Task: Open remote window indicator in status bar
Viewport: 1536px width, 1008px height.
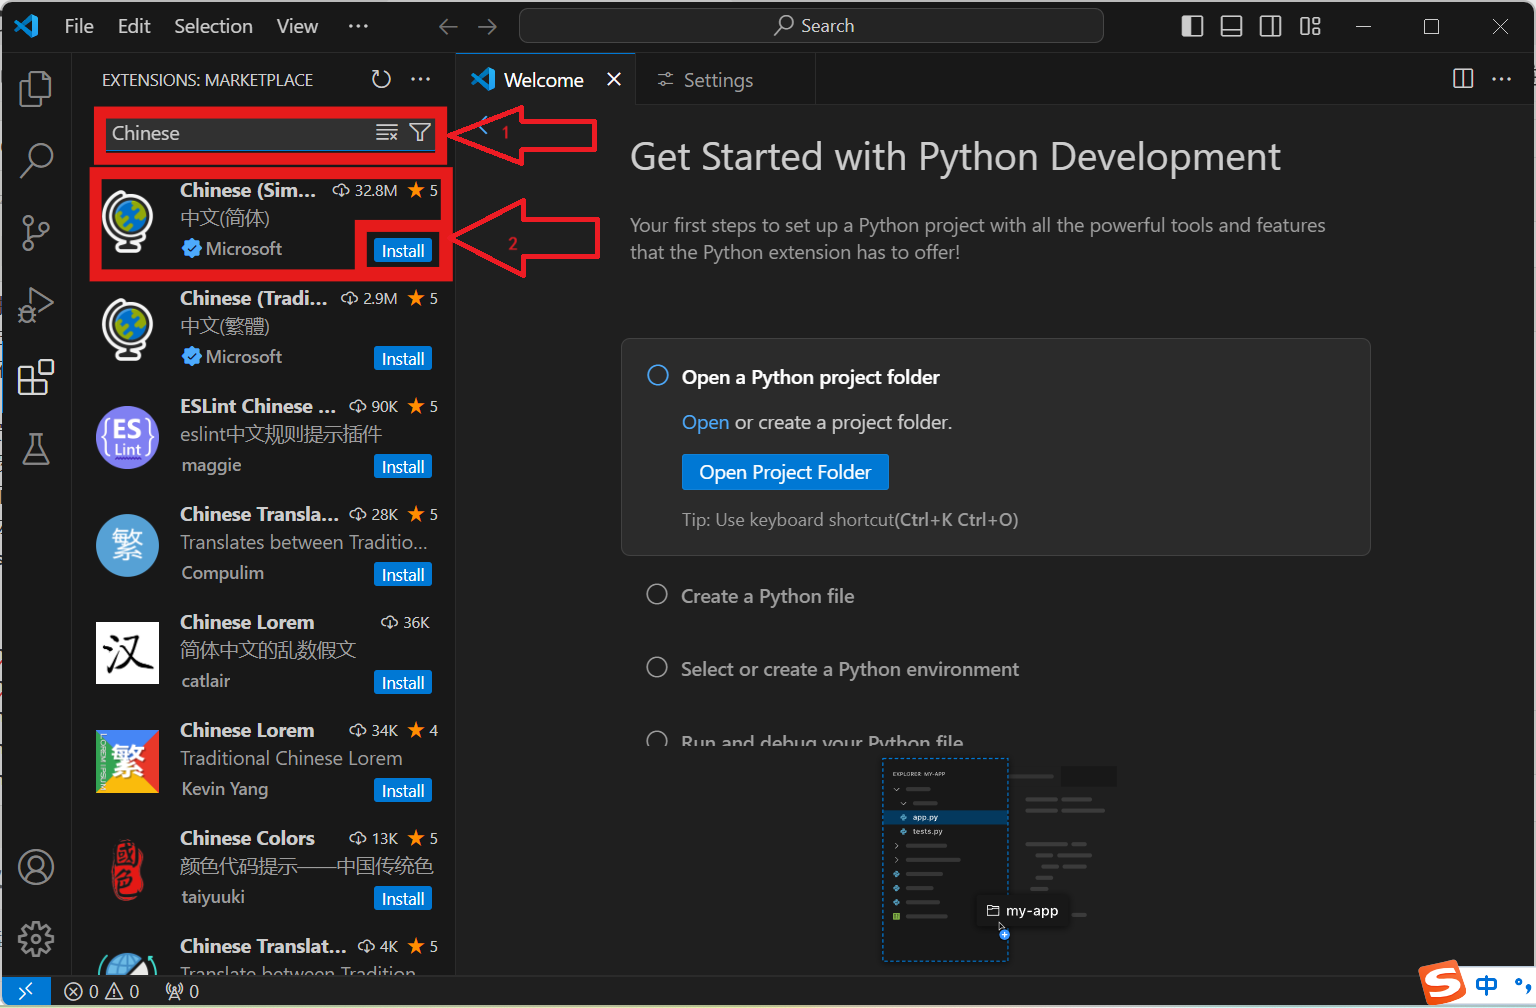Action: 26,991
